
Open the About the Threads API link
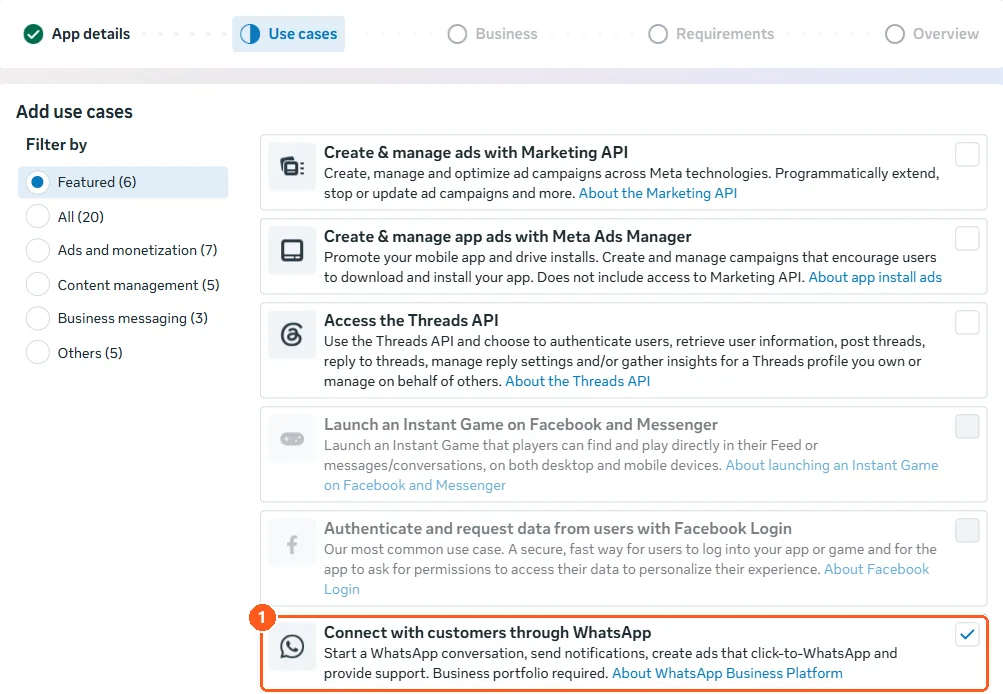click(578, 381)
